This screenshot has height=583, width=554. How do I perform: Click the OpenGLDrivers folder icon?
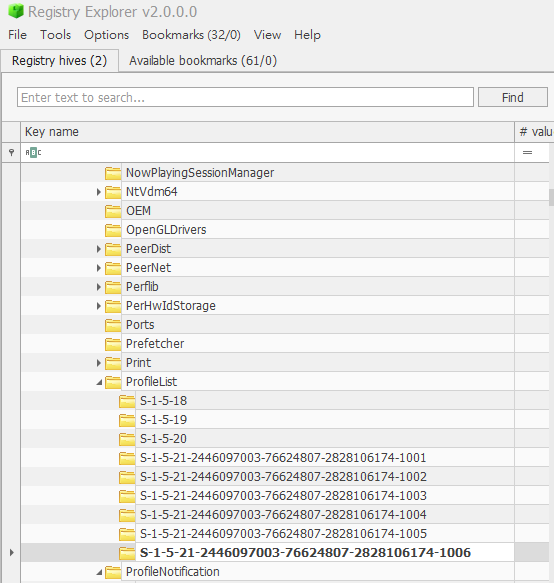pyautogui.click(x=113, y=230)
